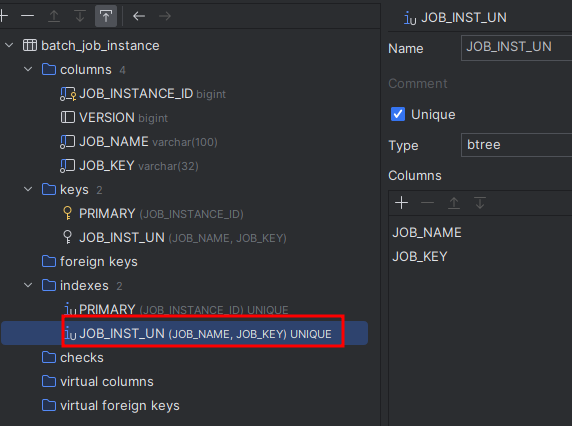
Task: Open the checks folder
Action: [73, 357]
